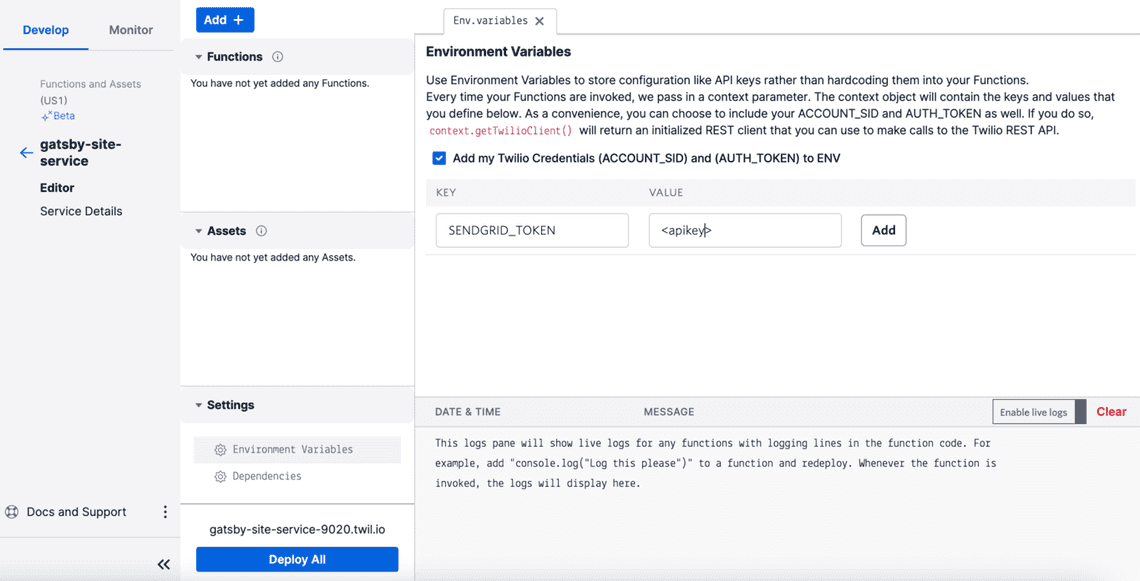Click the info icon next to Assets
The width and height of the screenshot is (1140, 581).
click(x=261, y=231)
